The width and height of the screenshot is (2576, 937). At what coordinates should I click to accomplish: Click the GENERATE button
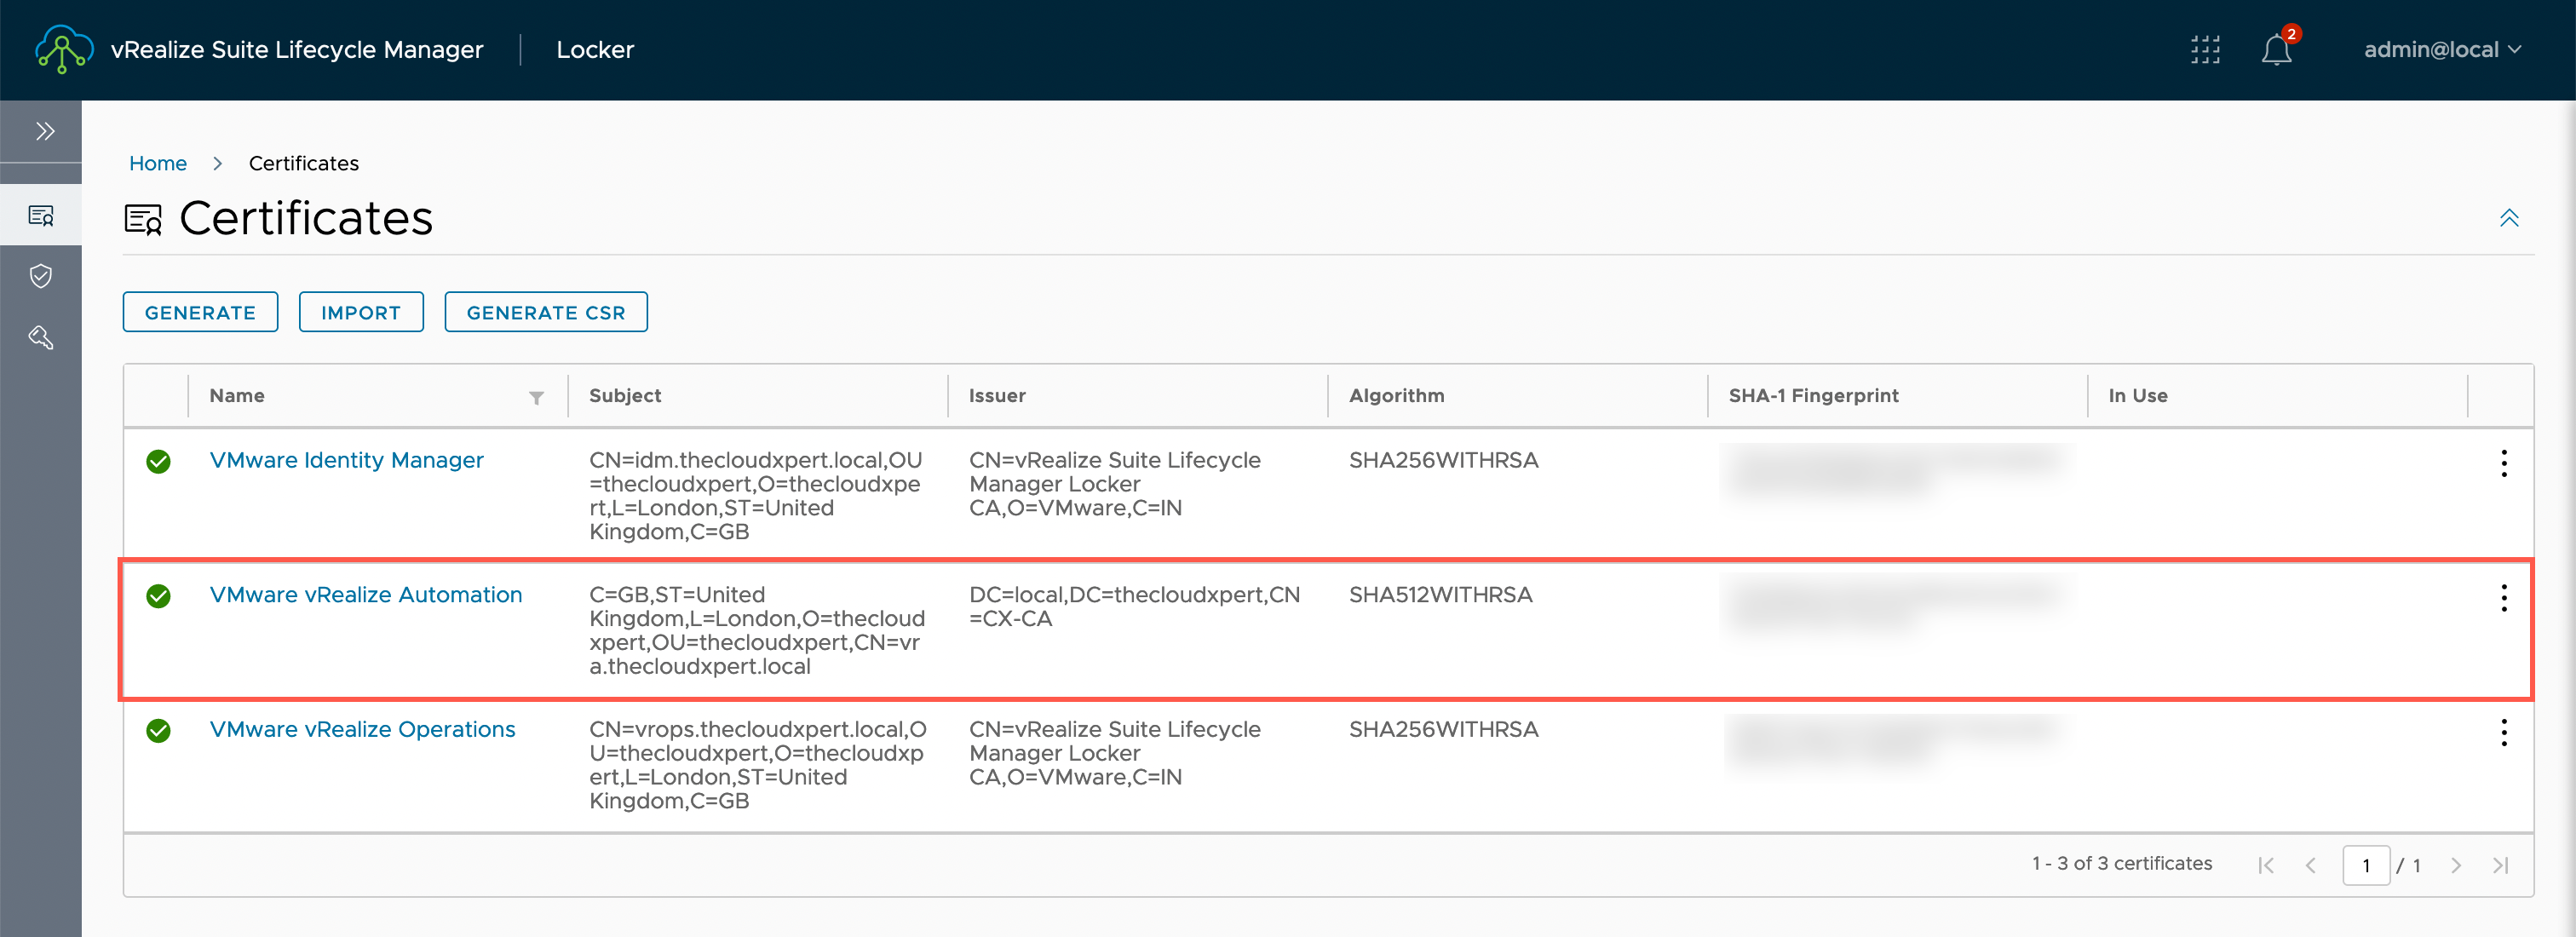(200, 312)
